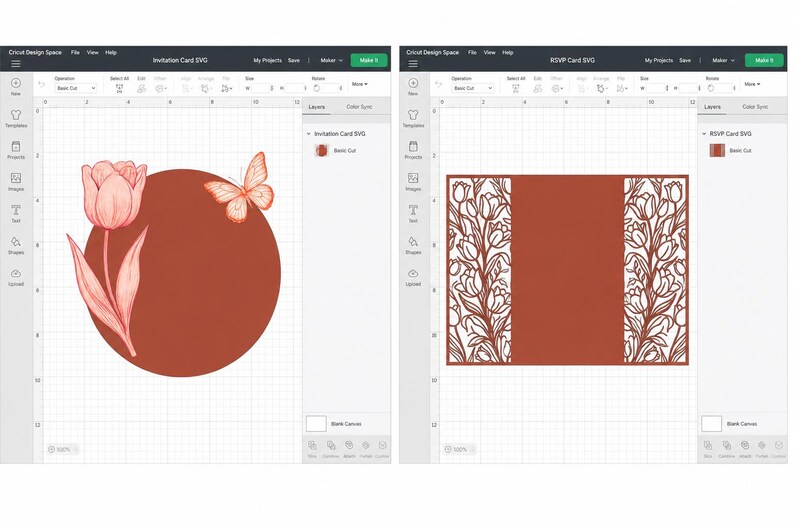Click Make It button in RSVP Card window
The height and width of the screenshot is (529, 794).
[x=765, y=60]
